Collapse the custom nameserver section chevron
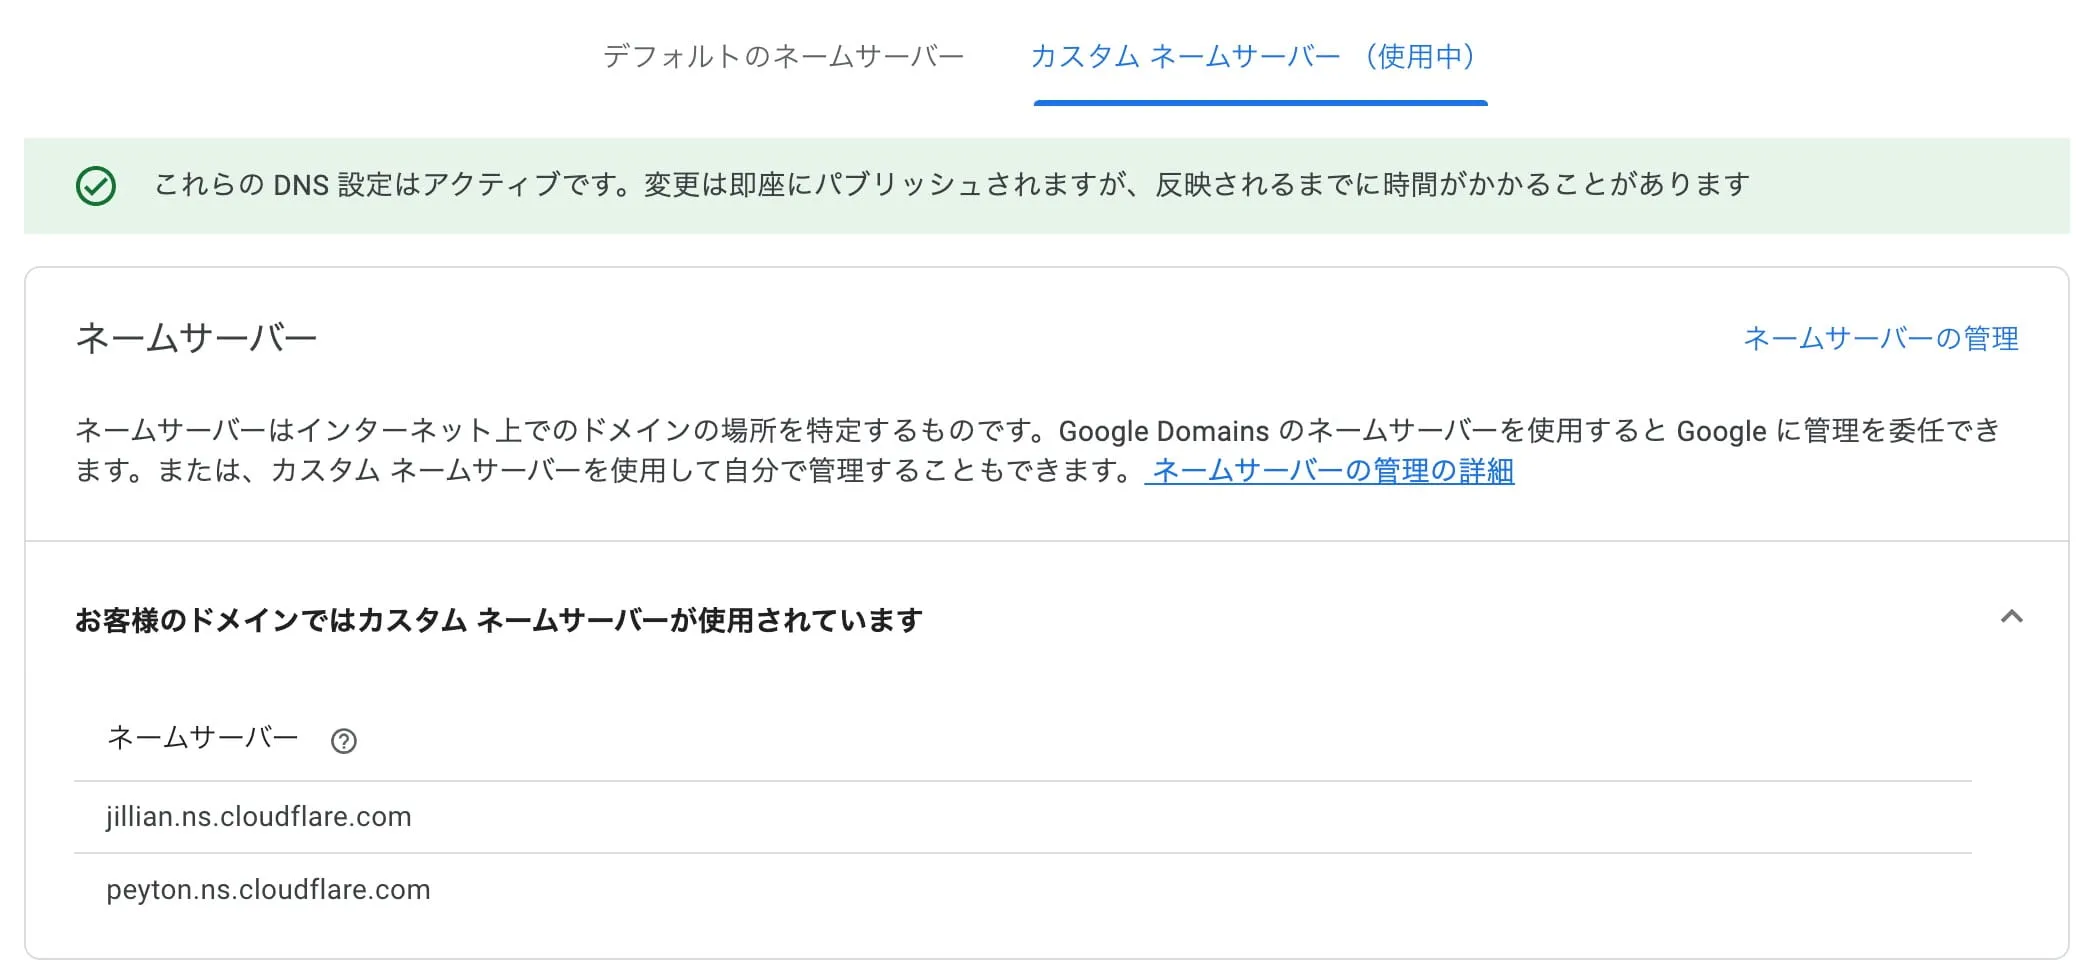 2011,617
